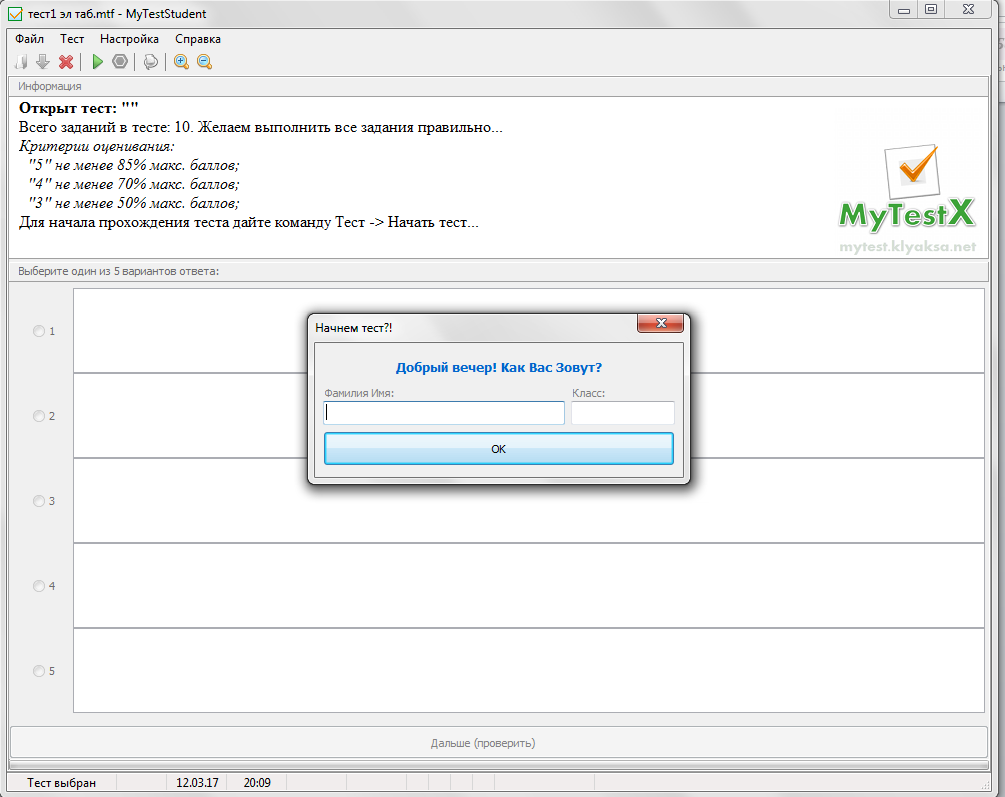
Task: Select answer option radio button 3
Action: pos(38,501)
